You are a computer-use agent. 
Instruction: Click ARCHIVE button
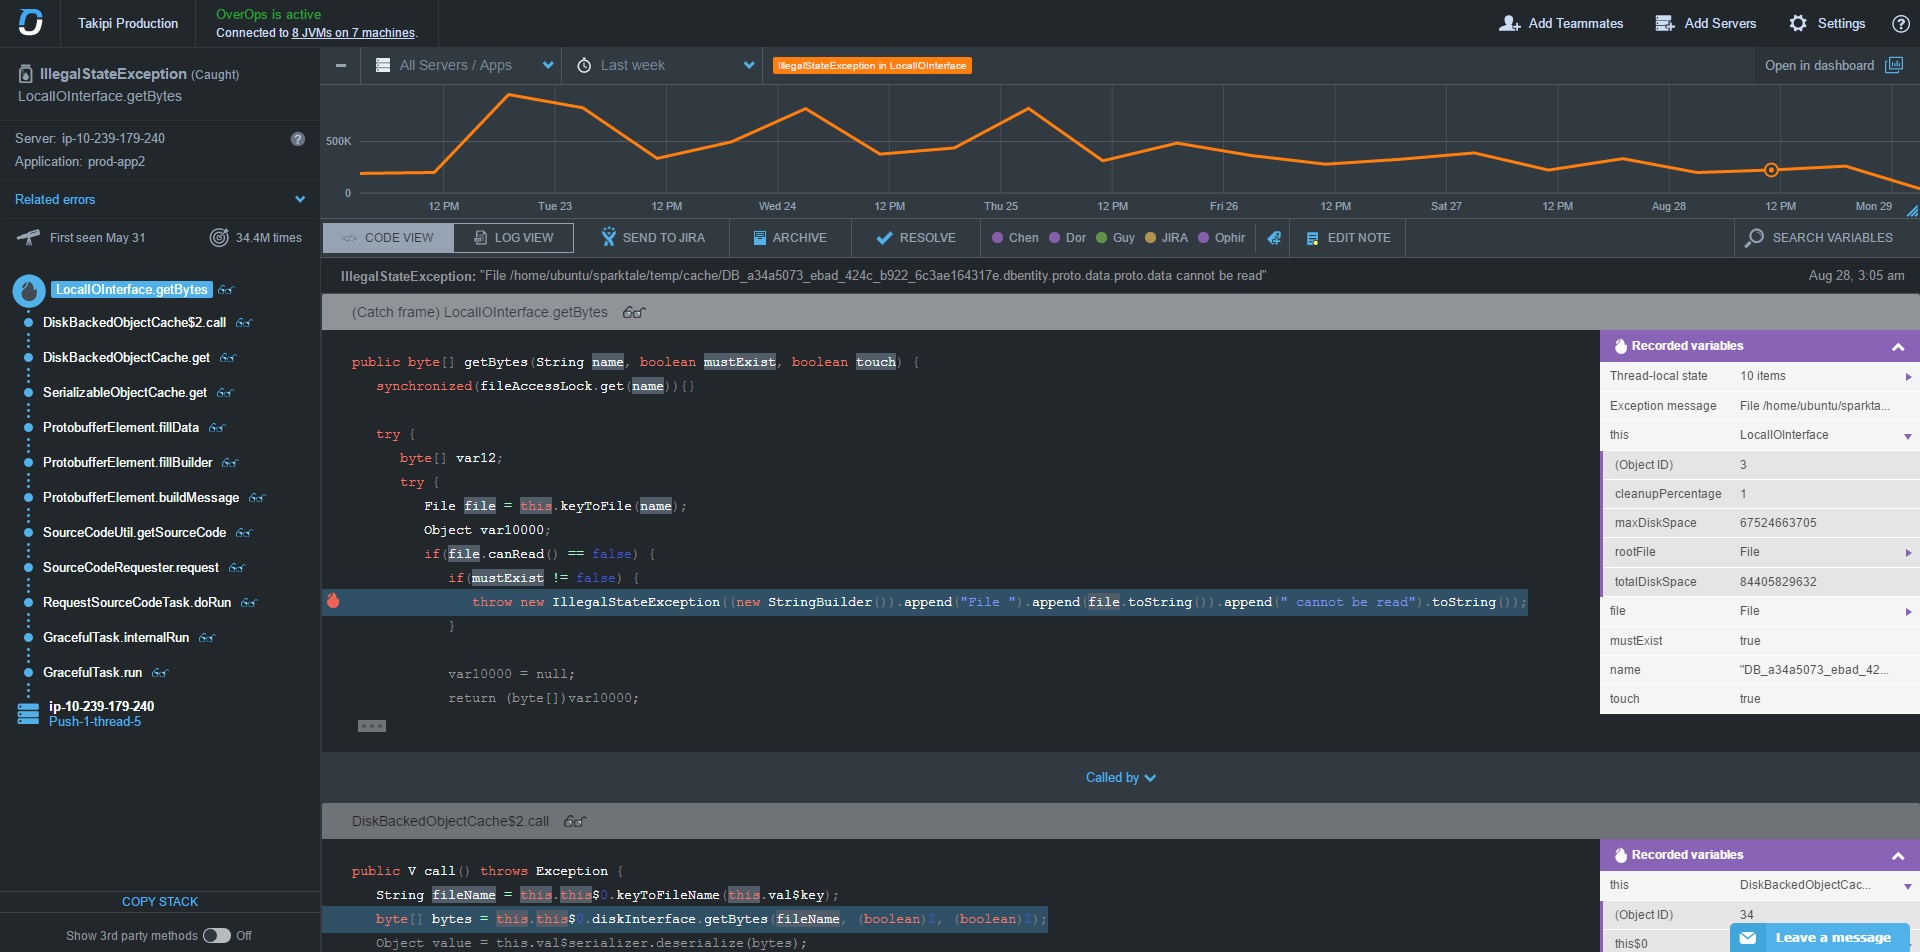tap(790, 238)
